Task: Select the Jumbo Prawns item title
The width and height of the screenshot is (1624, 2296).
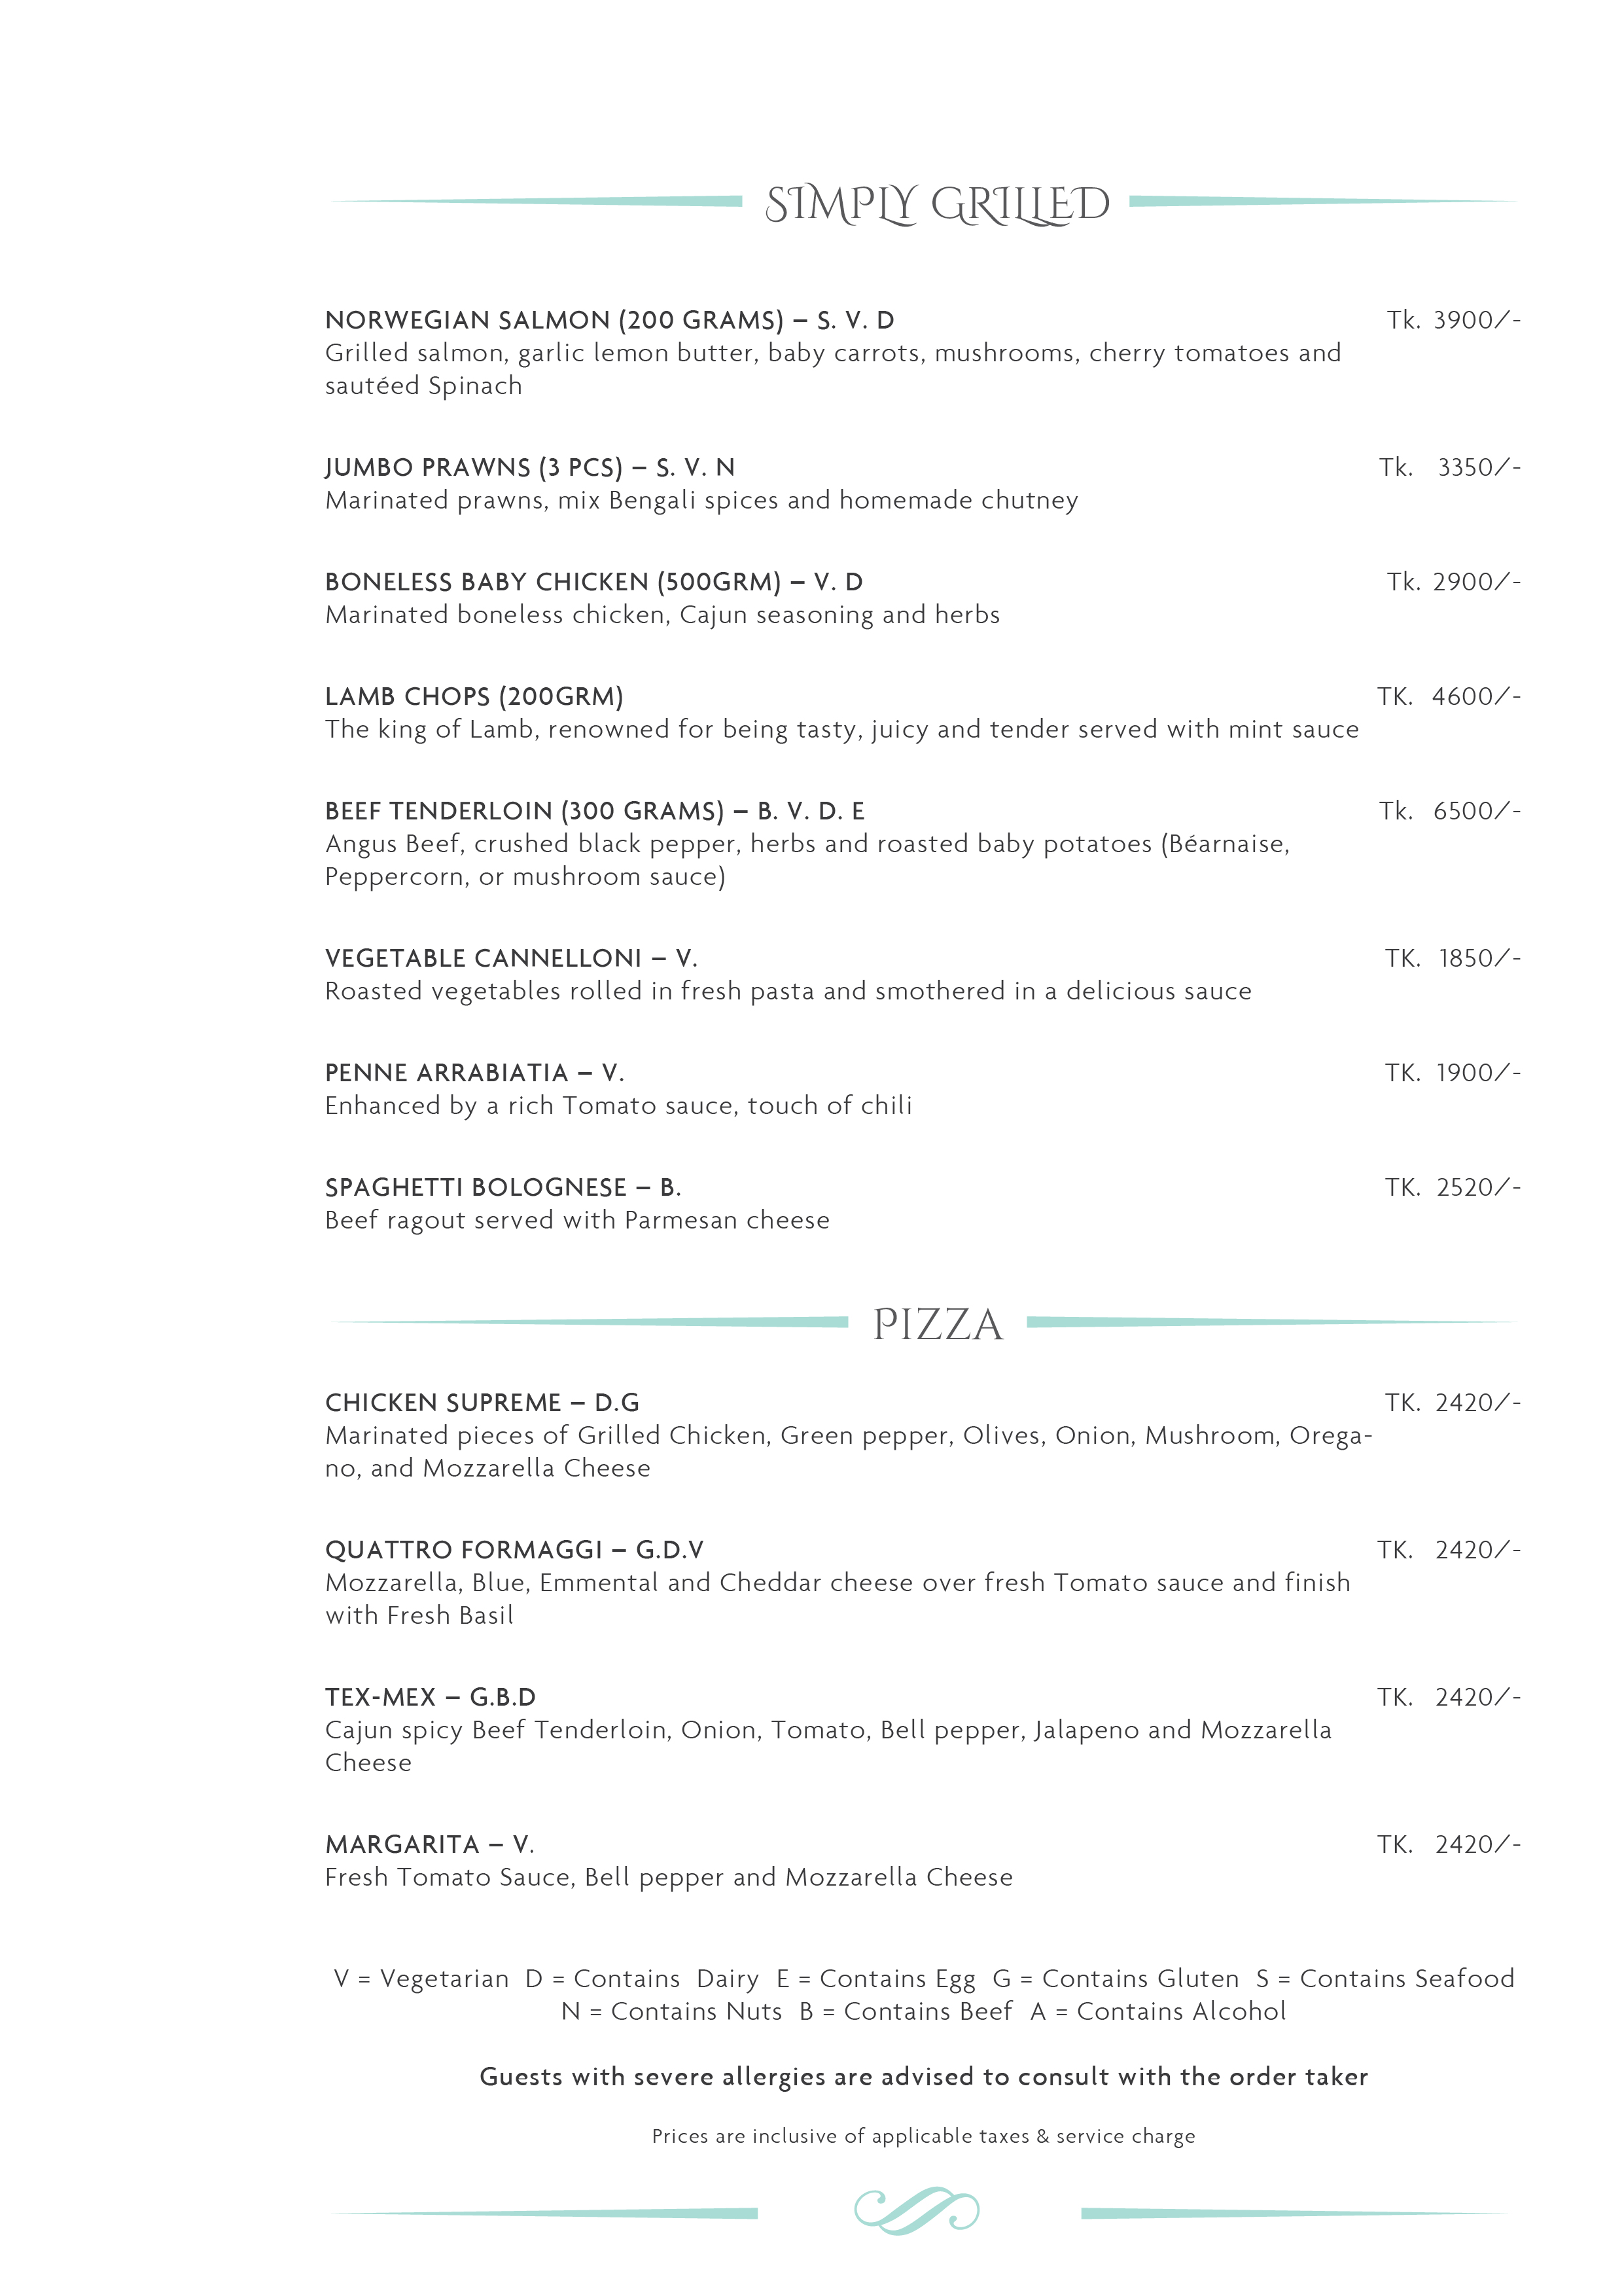Action: [x=529, y=468]
